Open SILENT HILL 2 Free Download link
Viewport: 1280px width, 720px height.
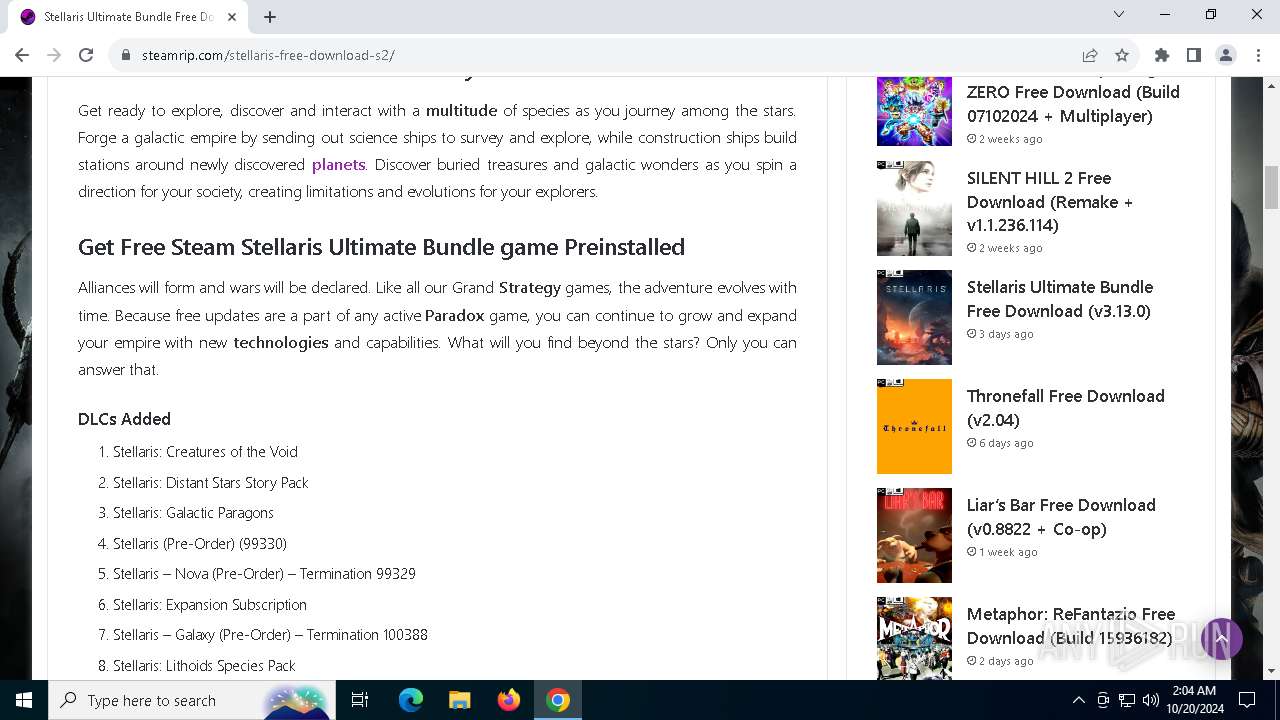click(x=1050, y=201)
